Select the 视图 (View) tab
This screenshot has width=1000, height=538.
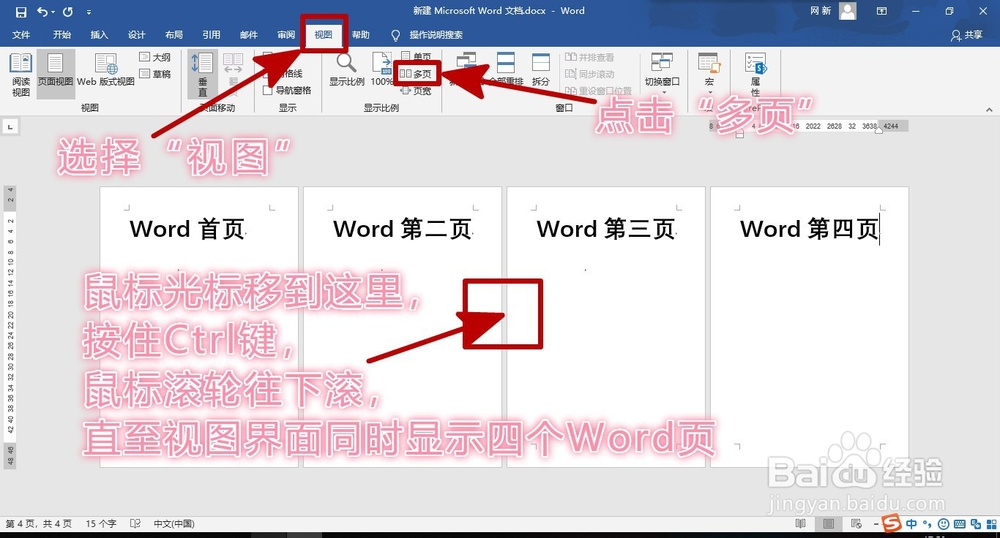(x=323, y=35)
